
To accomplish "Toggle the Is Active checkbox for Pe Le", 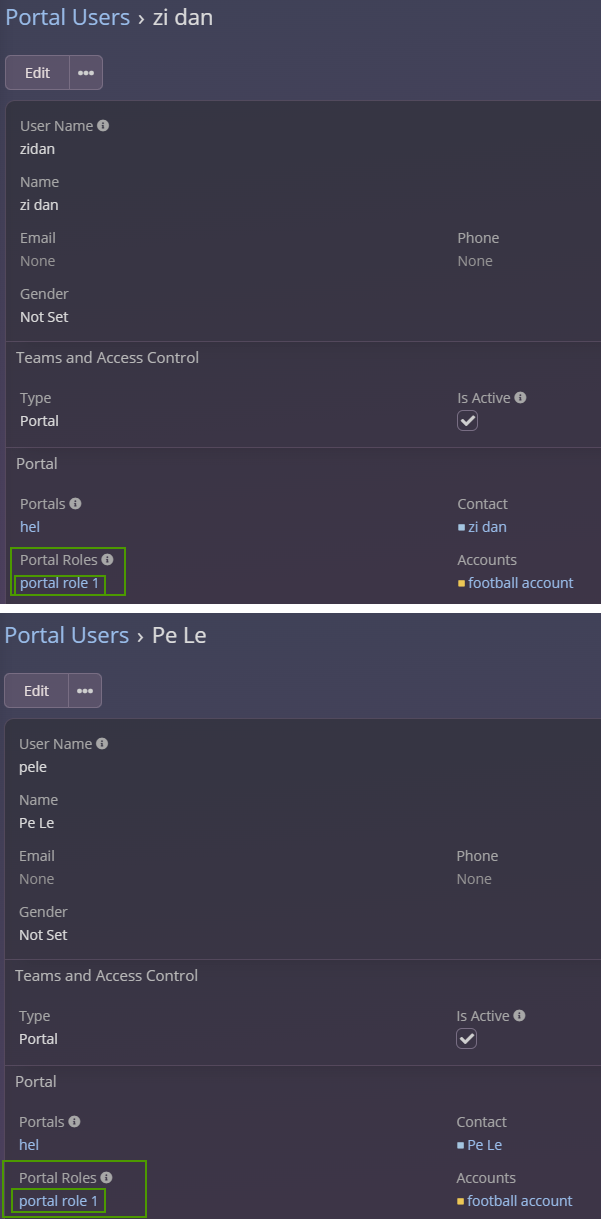I will tap(467, 1039).
